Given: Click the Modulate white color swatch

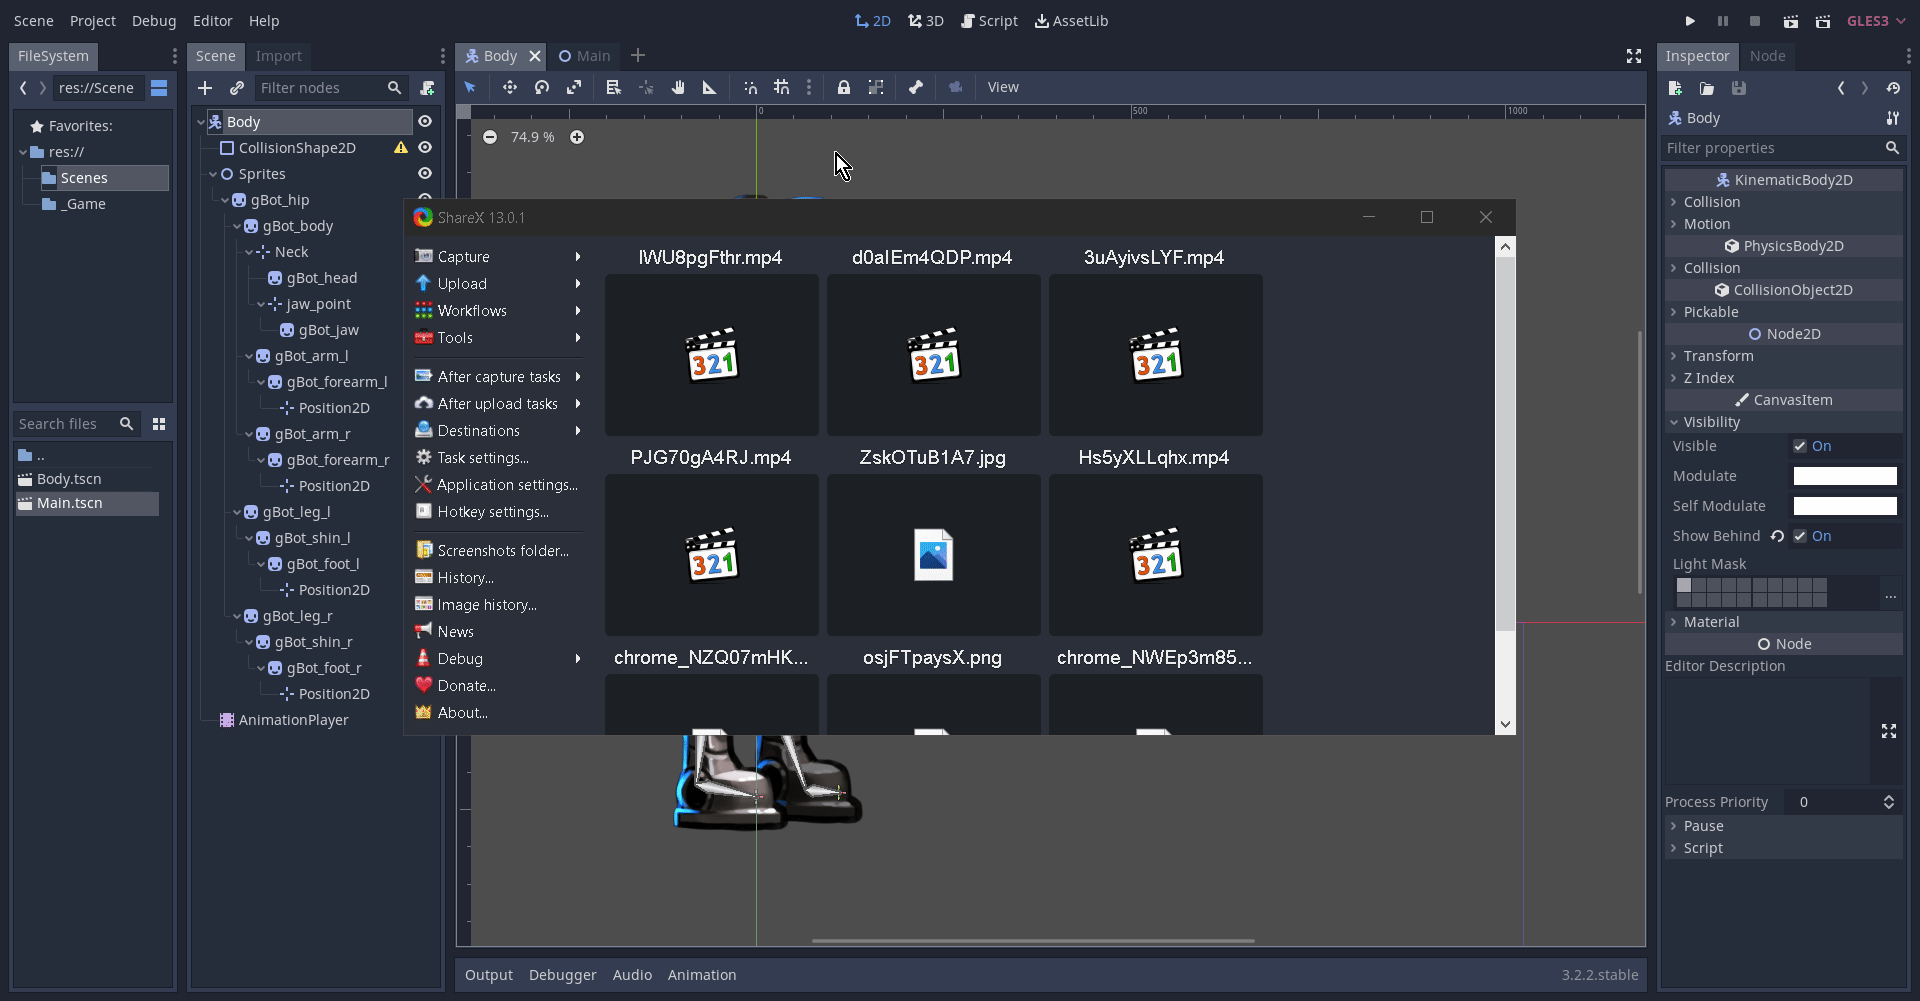Looking at the screenshot, I should click(x=1845, y=476).
